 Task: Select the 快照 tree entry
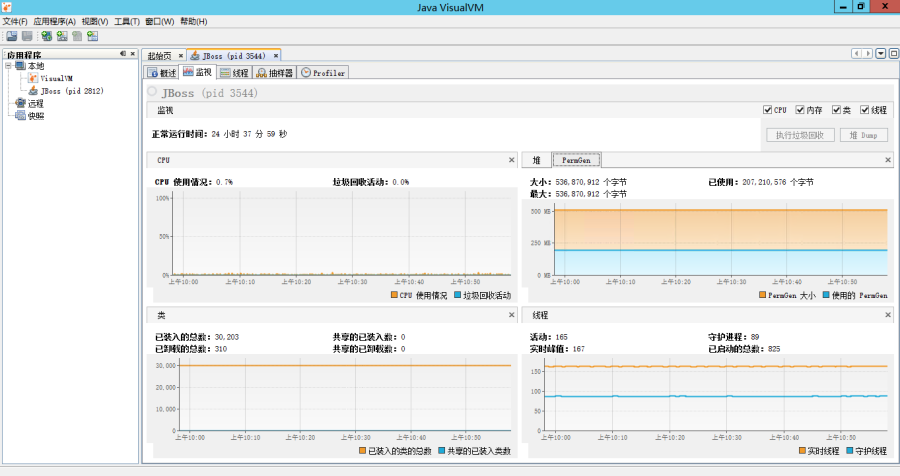pos(36,115)
